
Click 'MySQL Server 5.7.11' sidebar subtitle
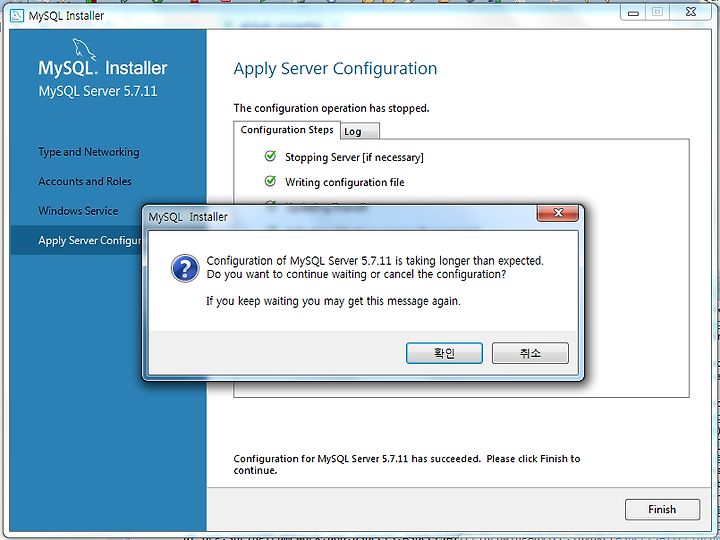[x=98, y=91]
